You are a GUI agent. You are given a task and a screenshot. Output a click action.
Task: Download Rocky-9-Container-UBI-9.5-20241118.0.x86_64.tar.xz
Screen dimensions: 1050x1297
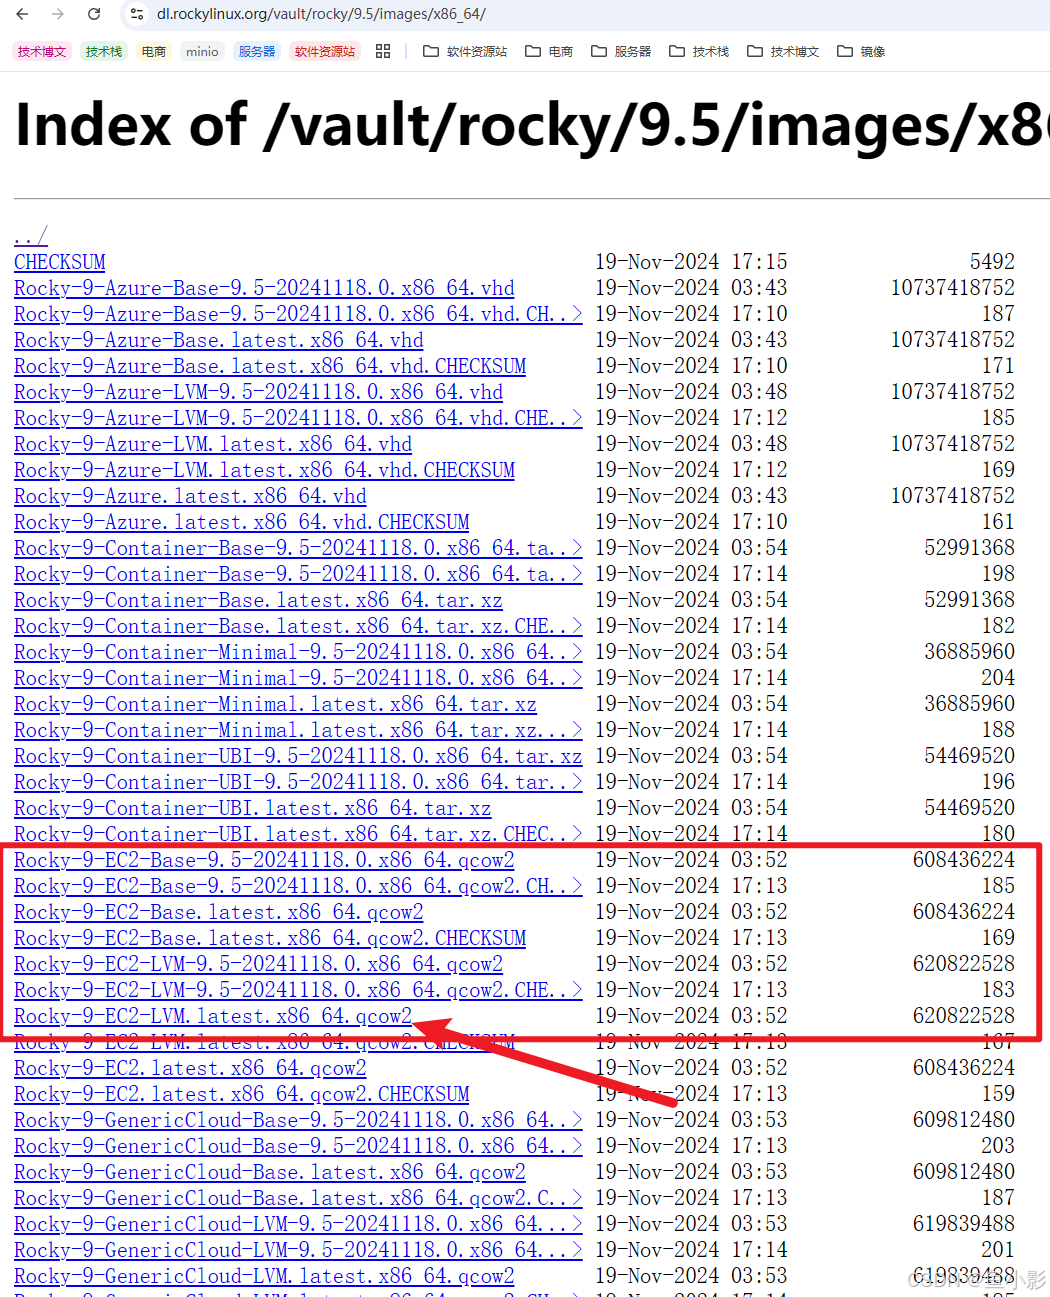coord(298,756)
